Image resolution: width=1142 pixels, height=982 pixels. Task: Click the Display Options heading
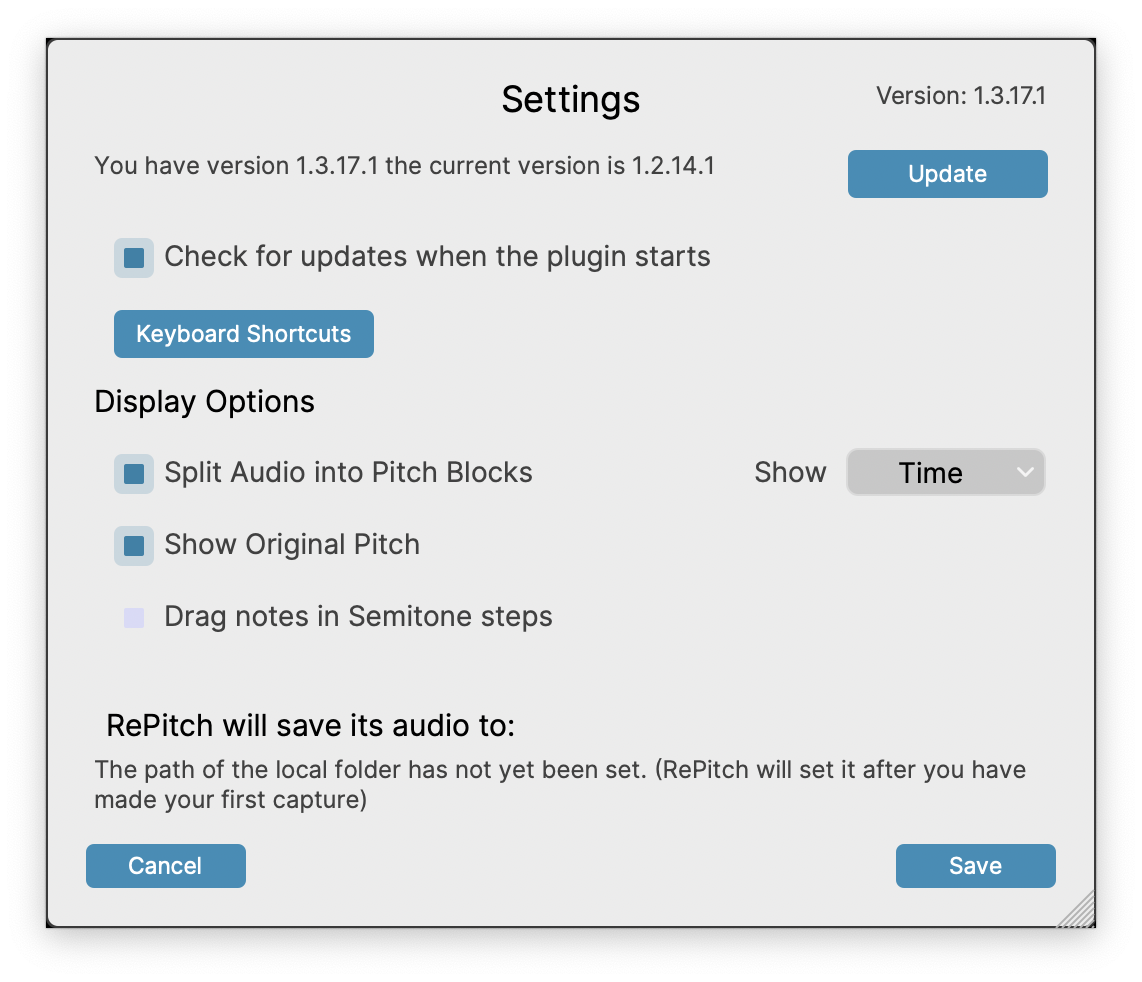(204, 402)
